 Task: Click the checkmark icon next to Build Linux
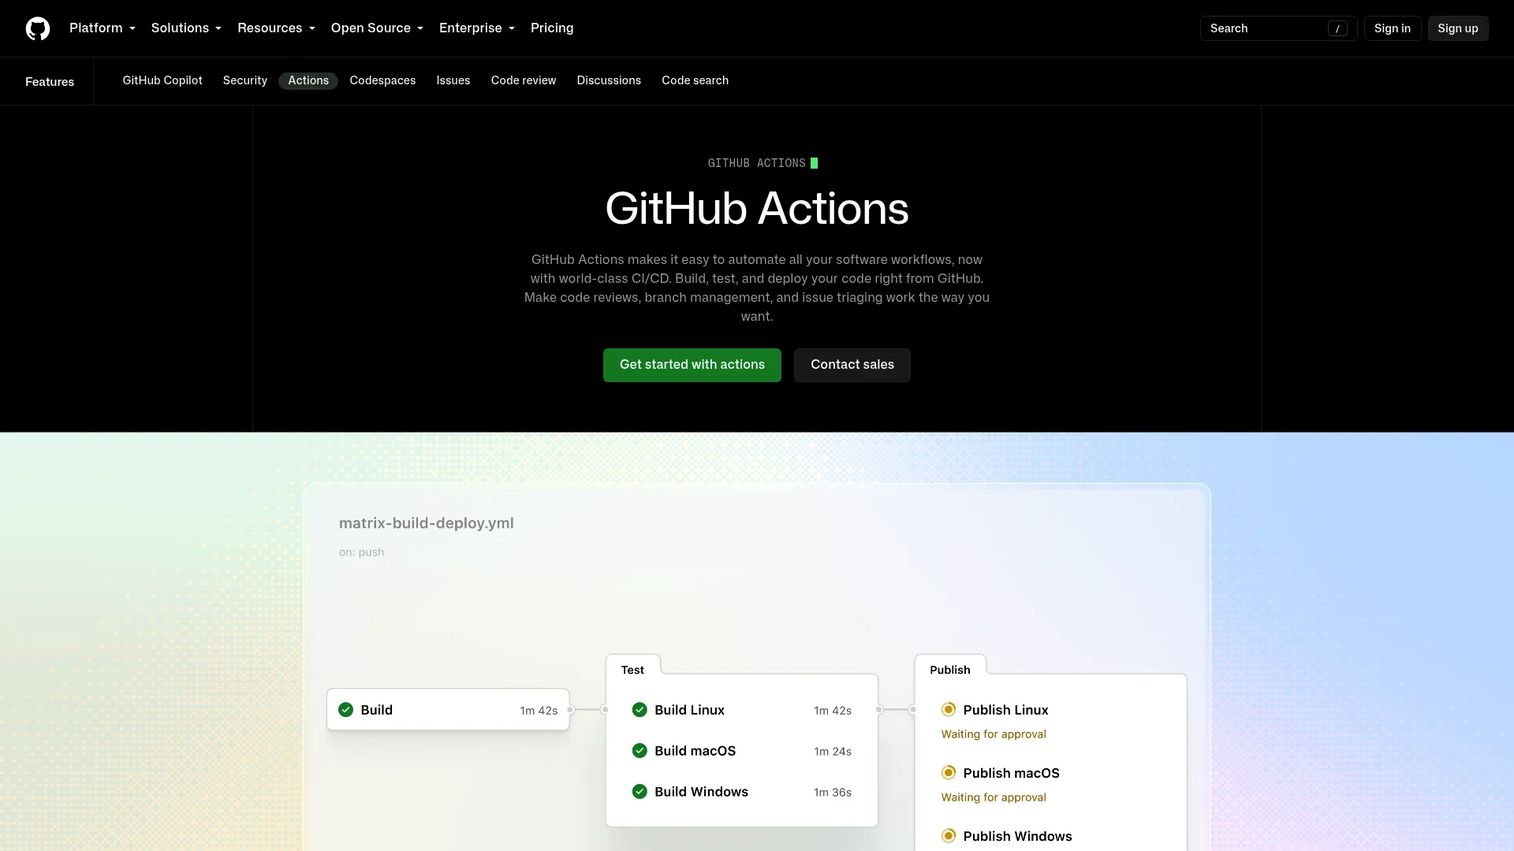pyautogui.click(x=640, y=710)
